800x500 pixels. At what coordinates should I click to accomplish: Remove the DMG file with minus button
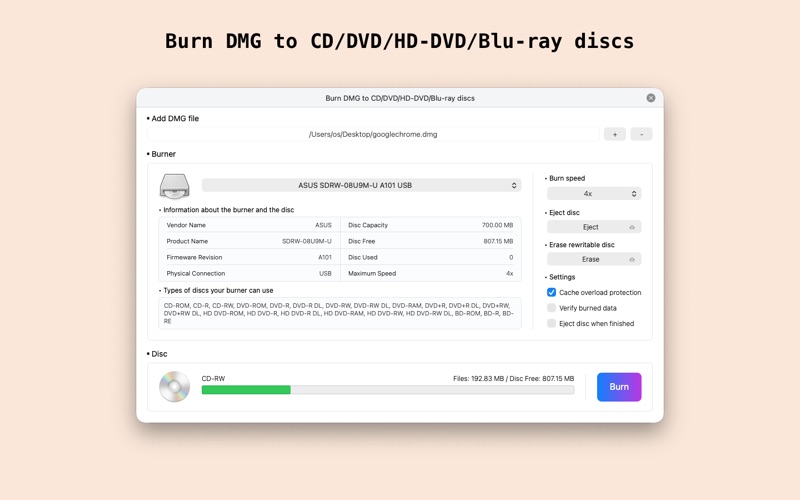(x=641, y=134)
